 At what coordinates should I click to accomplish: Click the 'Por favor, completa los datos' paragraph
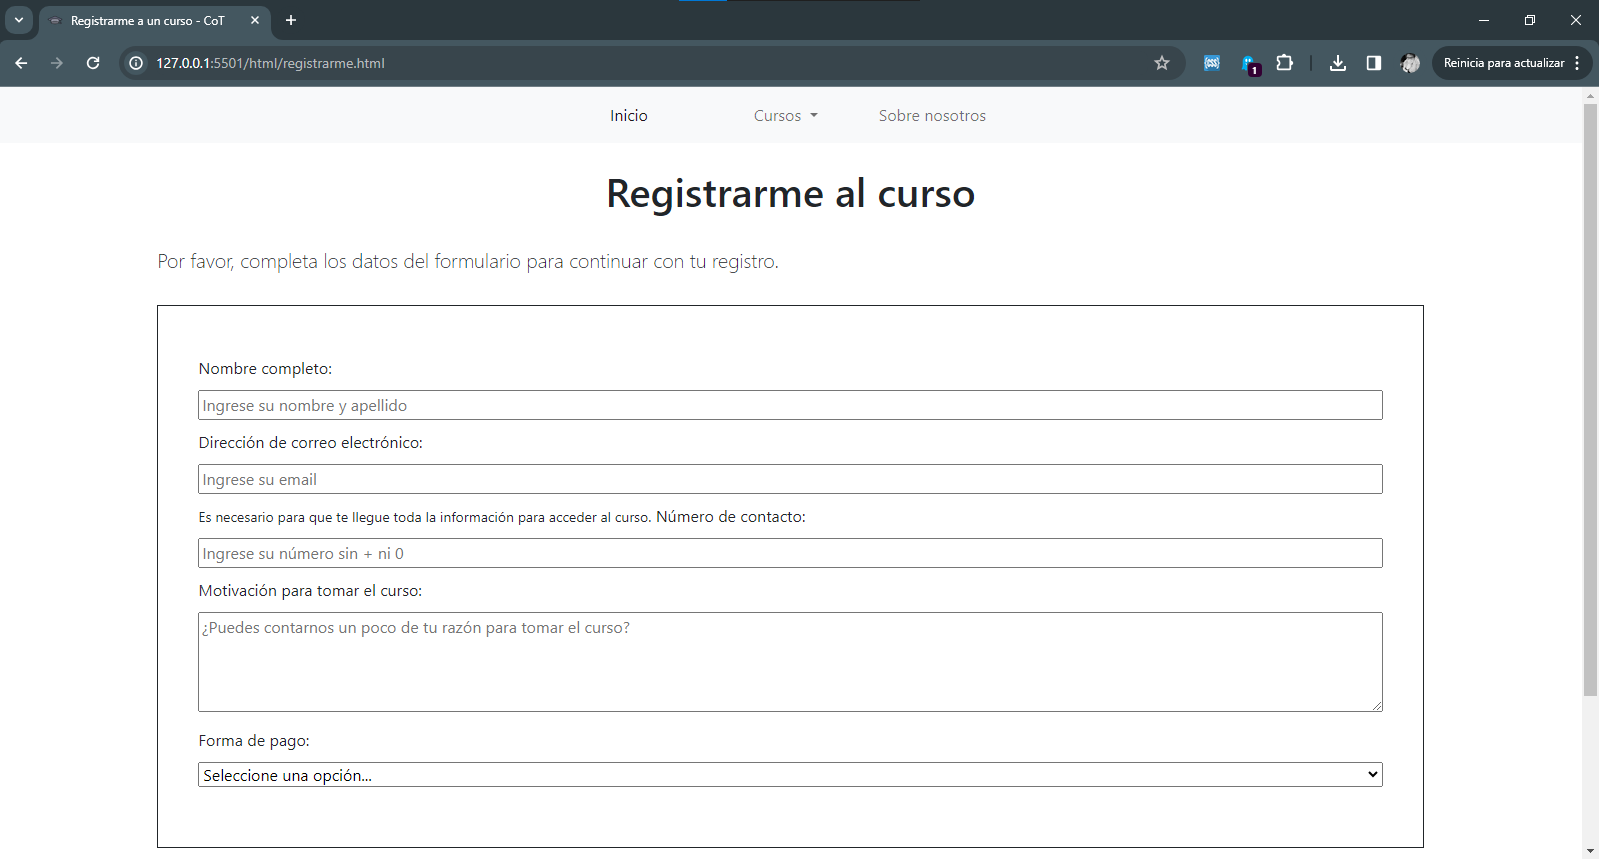point(467,261)
